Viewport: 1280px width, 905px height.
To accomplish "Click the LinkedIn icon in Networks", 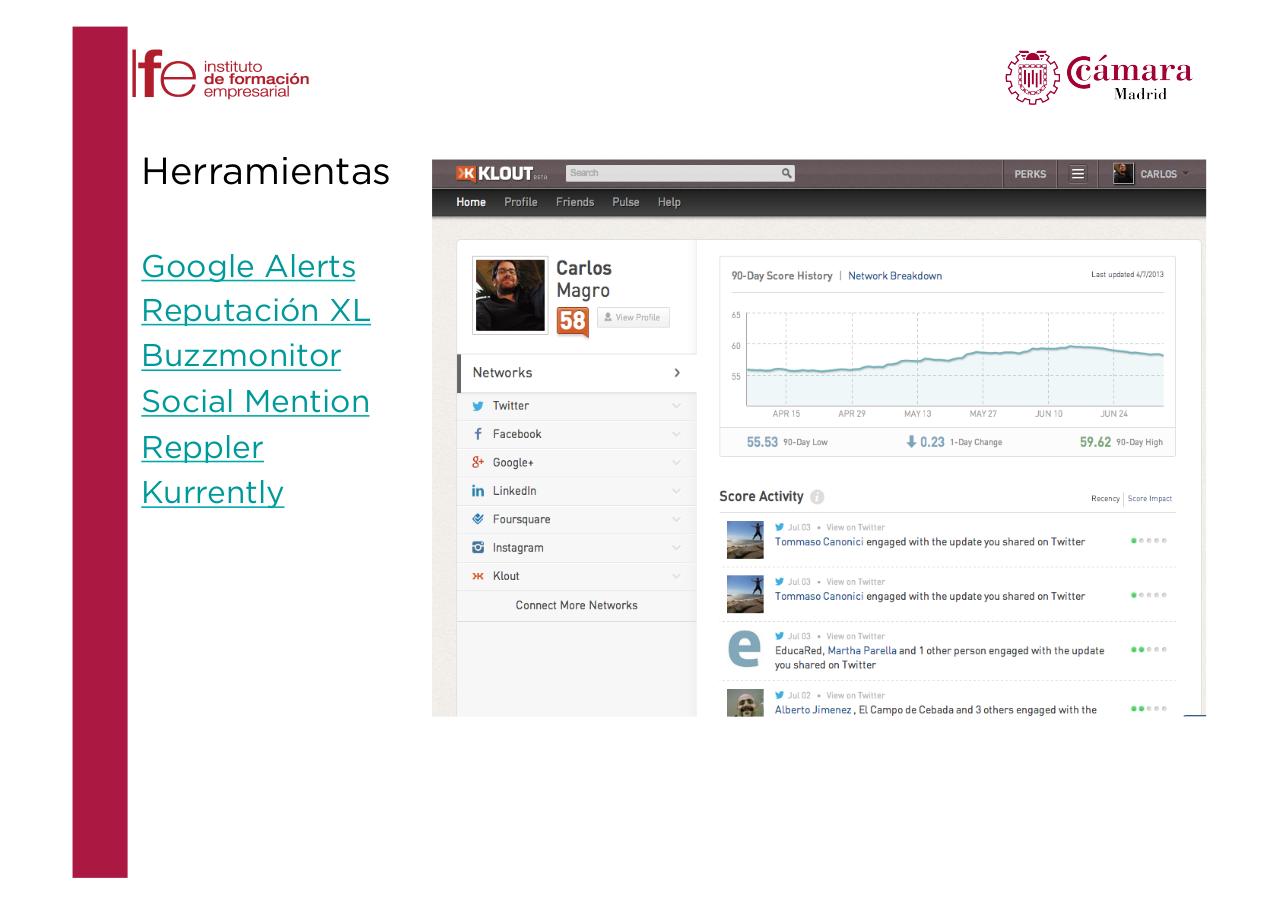I will click(x=477, y=491).
